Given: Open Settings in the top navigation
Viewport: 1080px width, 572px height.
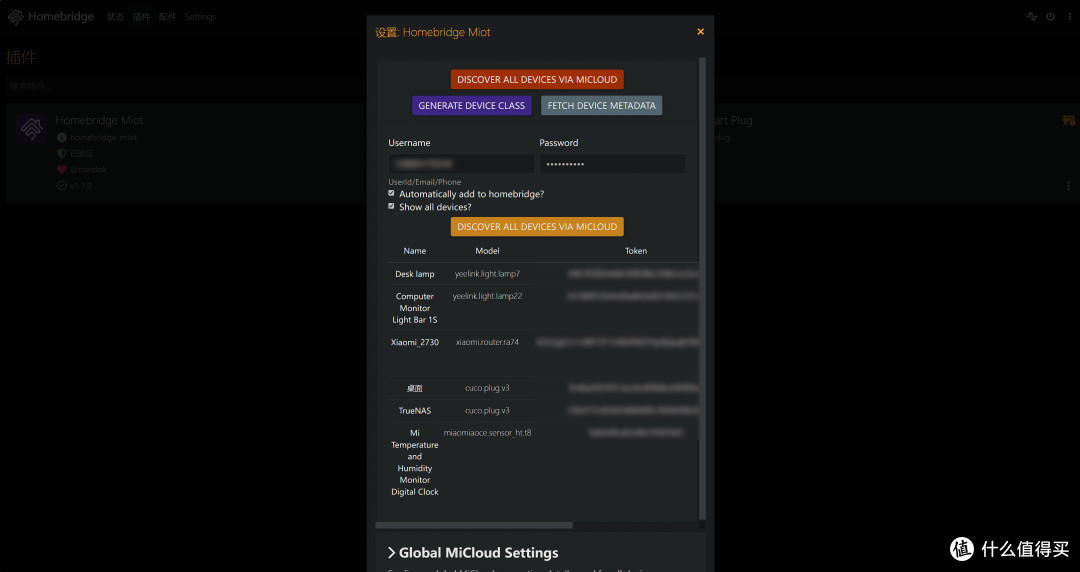Looking at the screenshot, I should (x=200, y=17).
